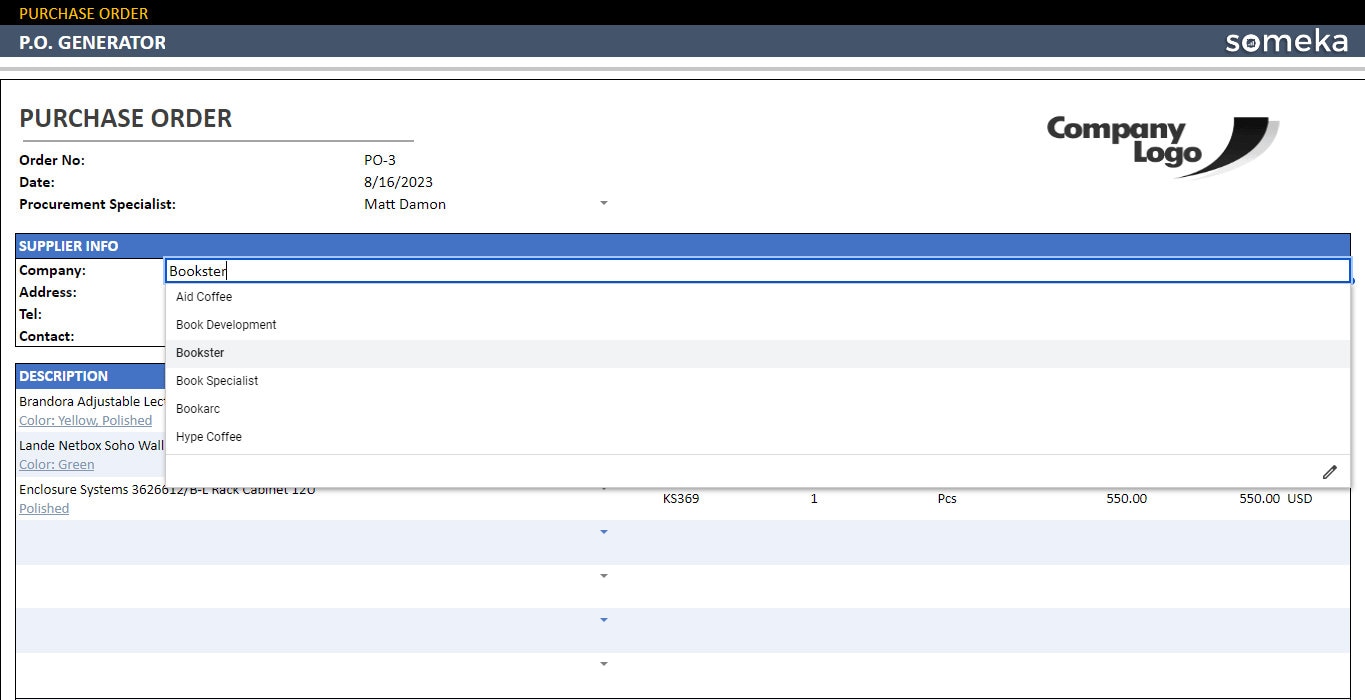Screen dimensions: 1365x700
Task: Open the Procurement Specialist dropdown arrow
Action: pyautogui.click(x=603, y=203)
